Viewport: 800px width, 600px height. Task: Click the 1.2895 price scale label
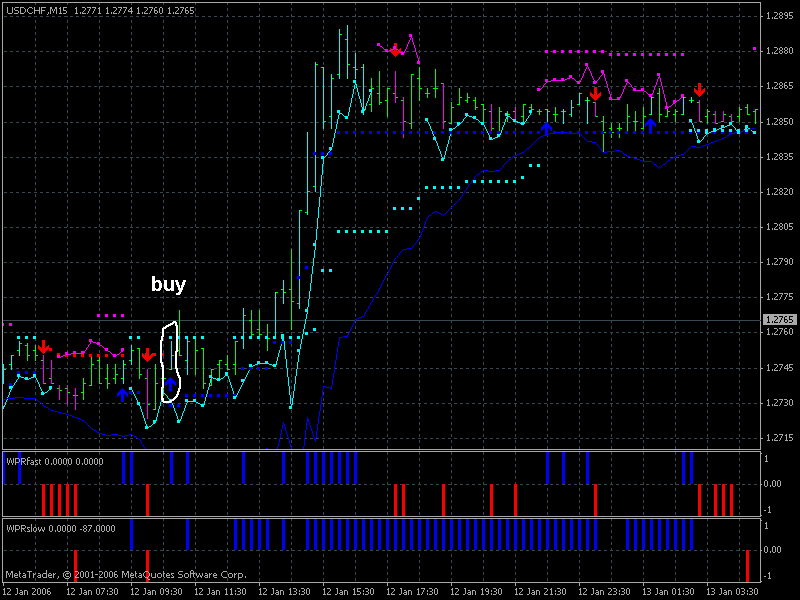pyautogui.click(x=780, y=16)
